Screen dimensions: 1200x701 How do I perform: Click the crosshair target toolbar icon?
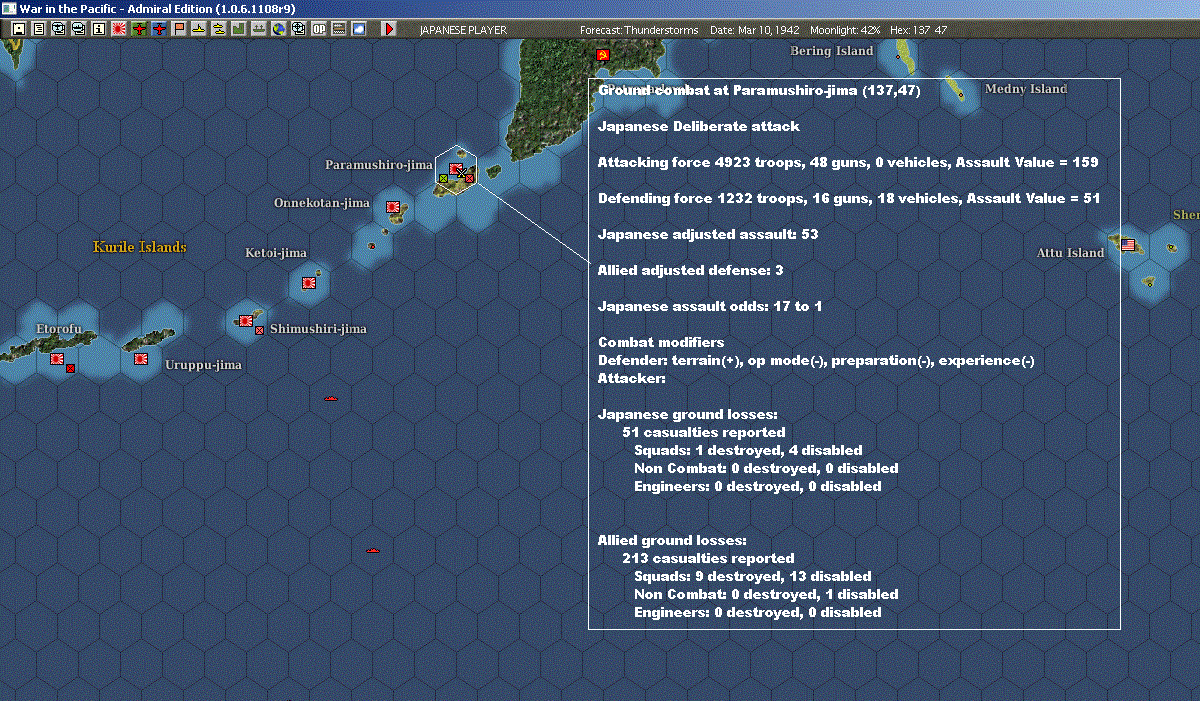298,29
